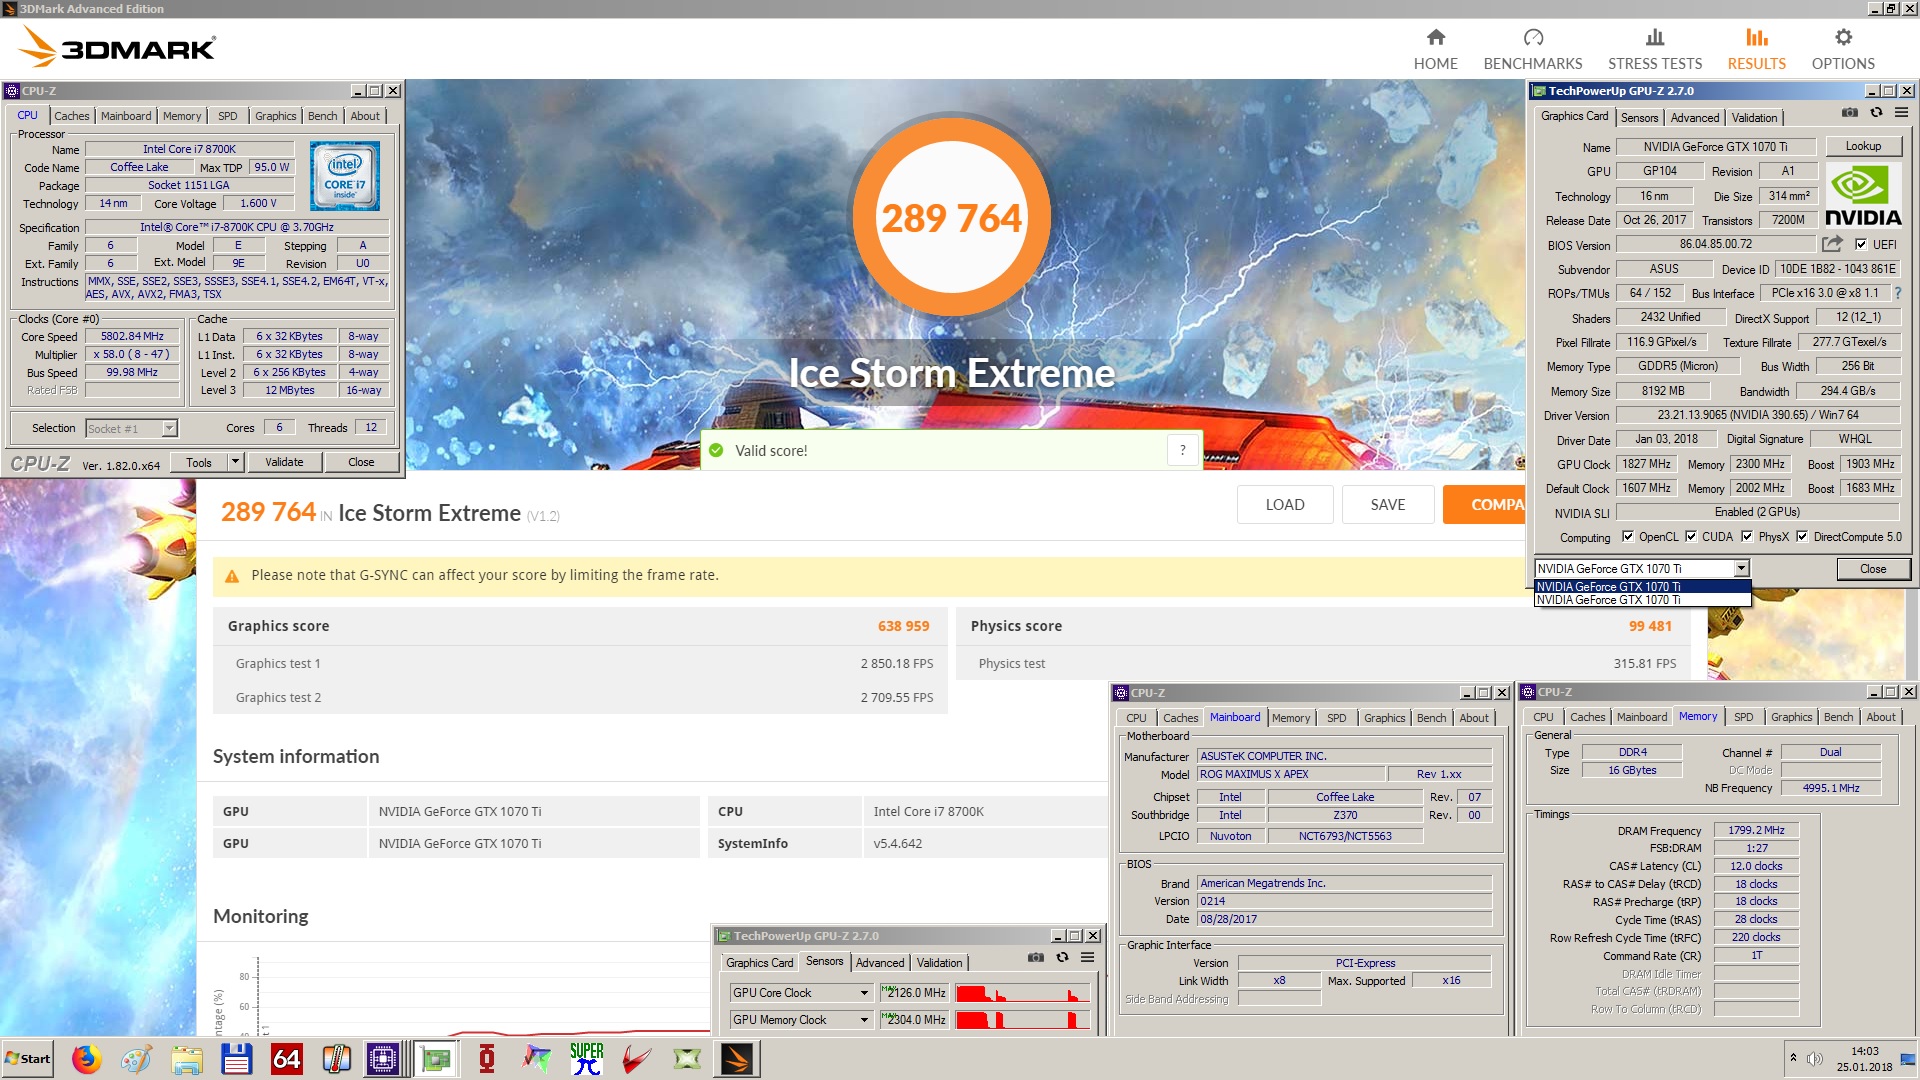Toggle the CUDA checkbox
Screen dimensions: 1920x1080
(x=1690, y=537)
